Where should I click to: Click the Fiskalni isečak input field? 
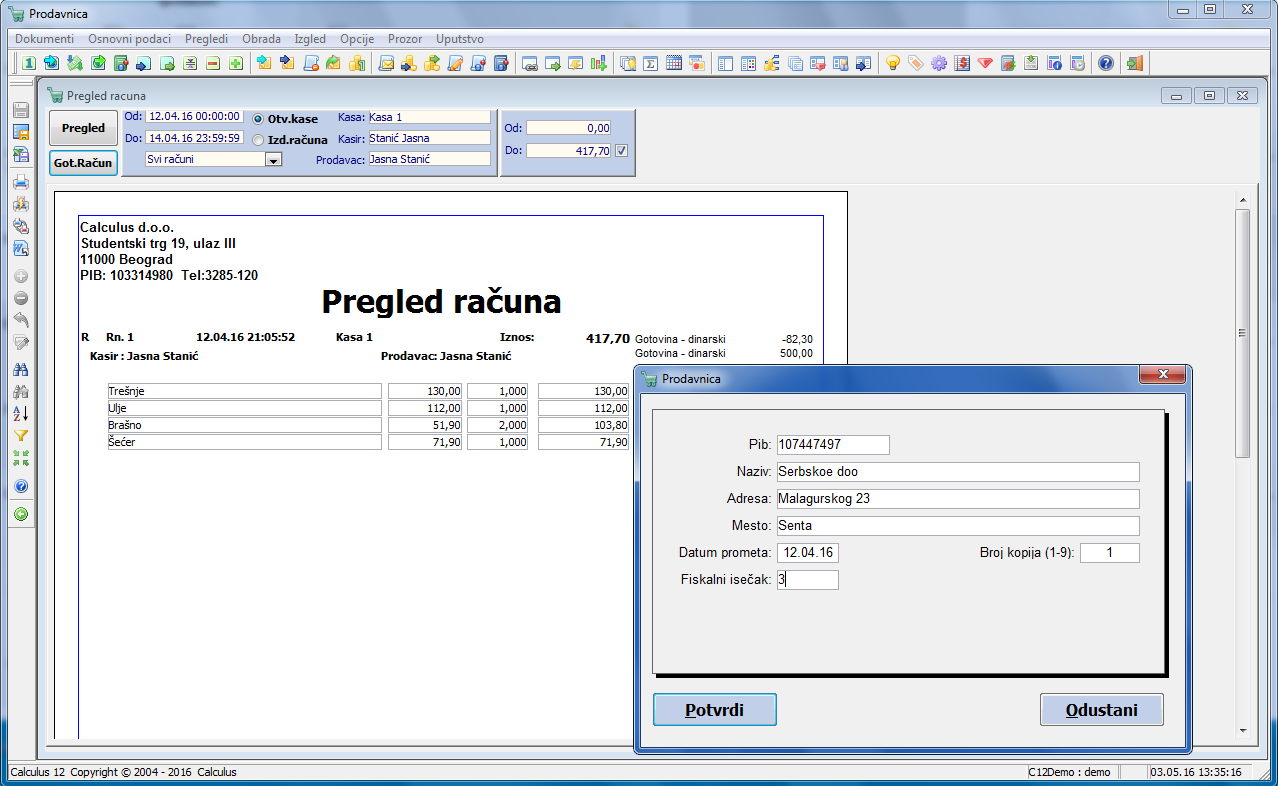pyautogui.click(x=807, y=579)
